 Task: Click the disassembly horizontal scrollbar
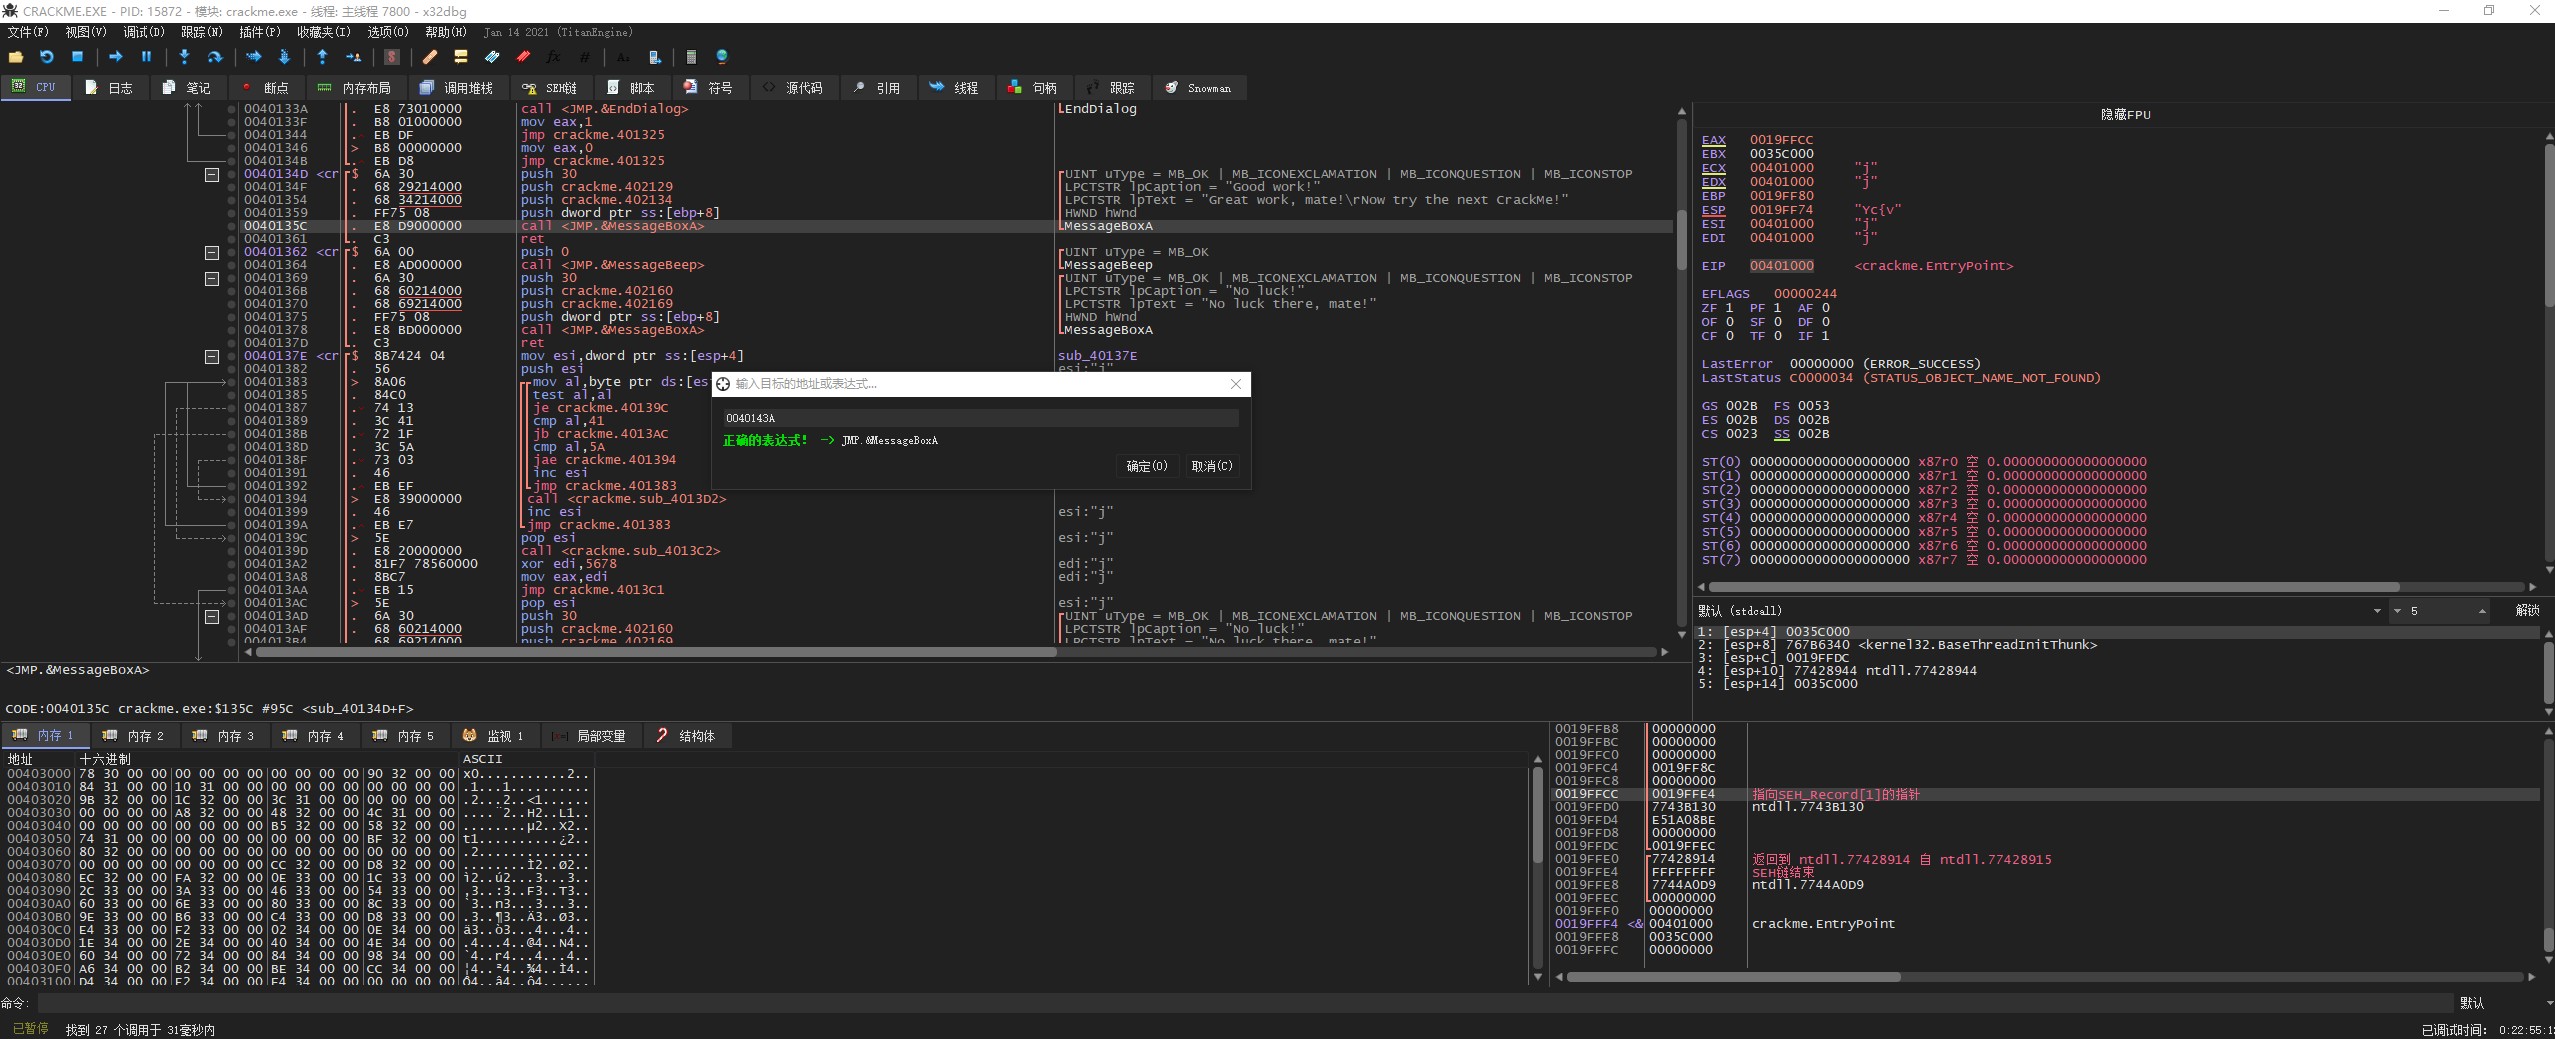click(x=656, y=652)
